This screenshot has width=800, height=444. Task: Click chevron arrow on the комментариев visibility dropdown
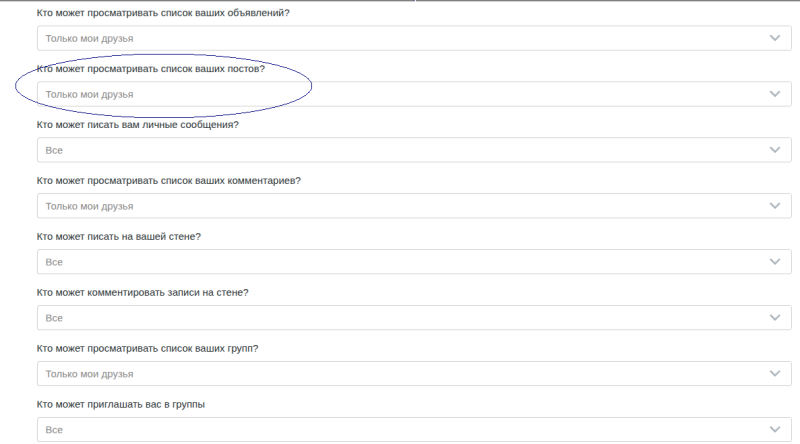point(774,206)
